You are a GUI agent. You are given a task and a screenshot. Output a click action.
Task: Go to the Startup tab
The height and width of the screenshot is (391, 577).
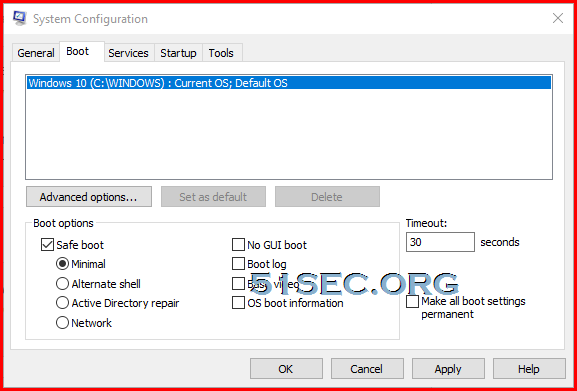click(x=178, y=53)
